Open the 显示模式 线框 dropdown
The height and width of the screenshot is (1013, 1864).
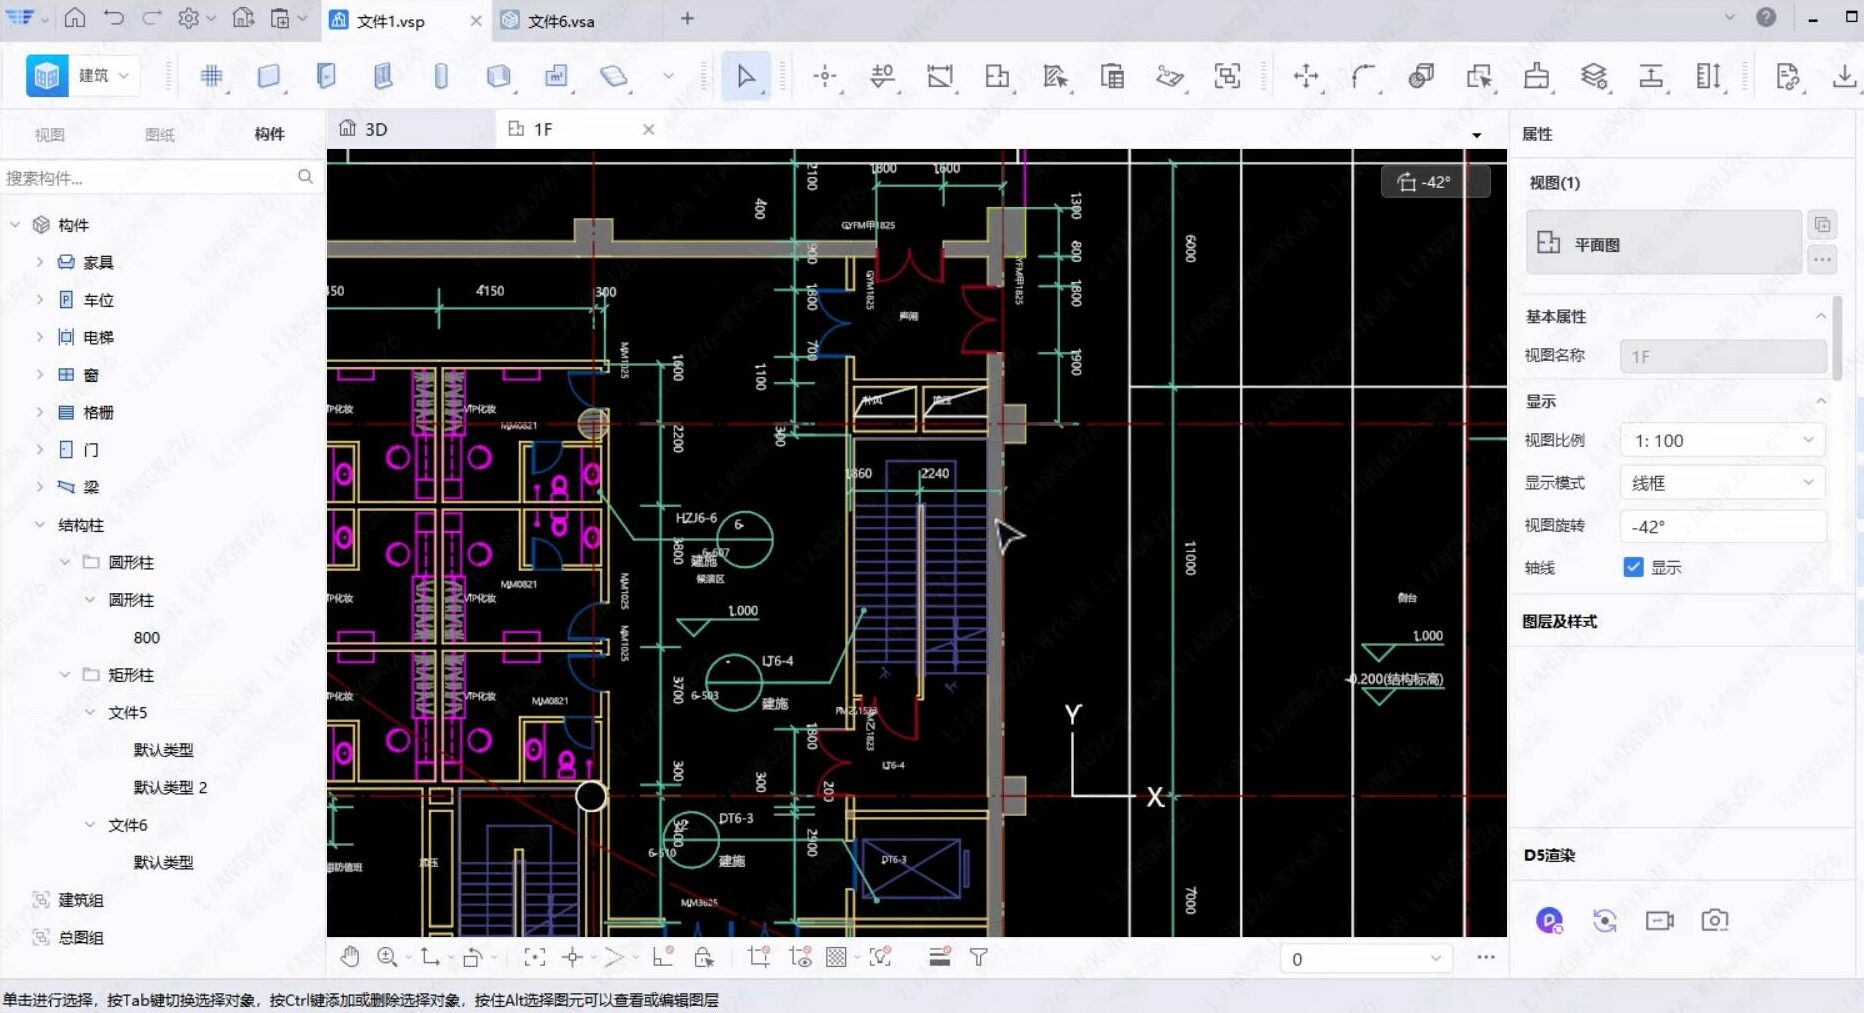tap(1722, 483)
